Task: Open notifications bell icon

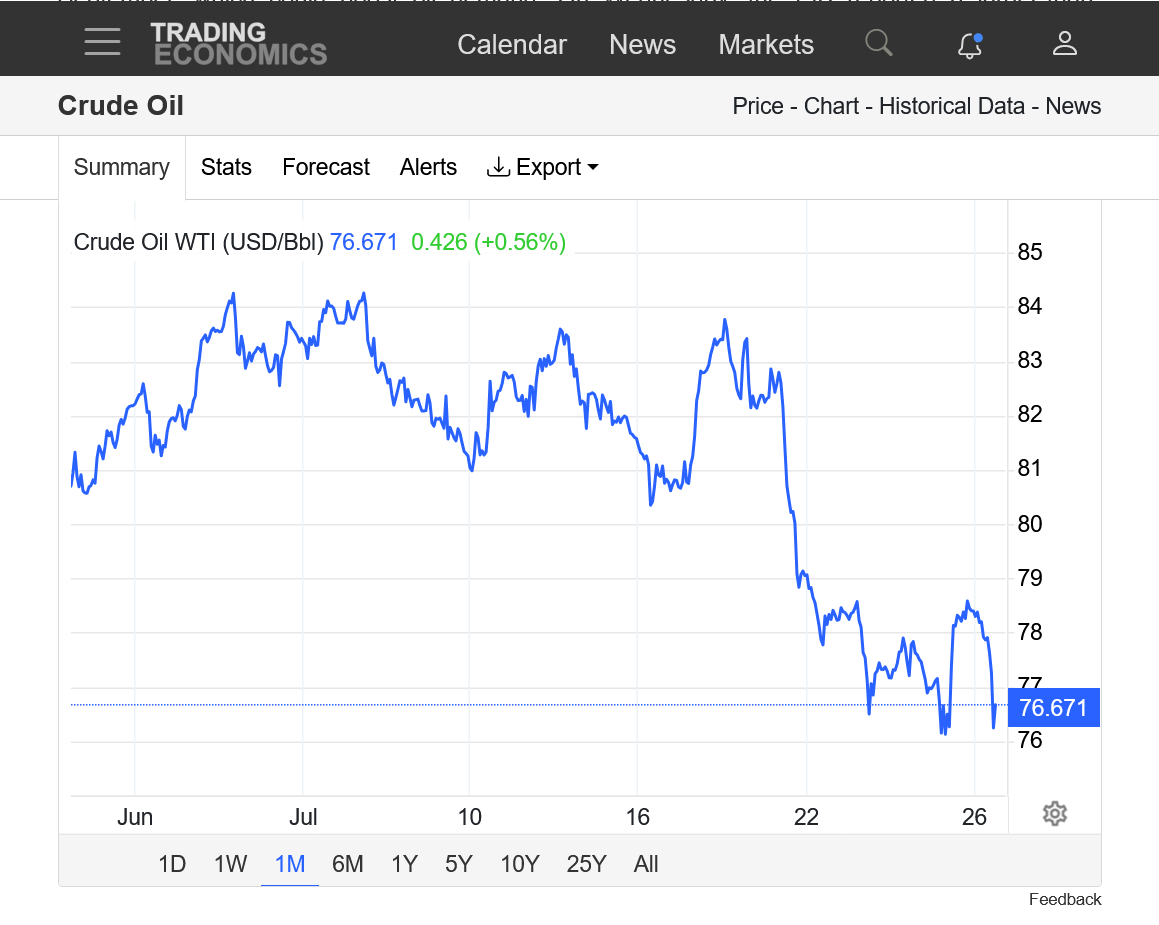Action: 969,45
